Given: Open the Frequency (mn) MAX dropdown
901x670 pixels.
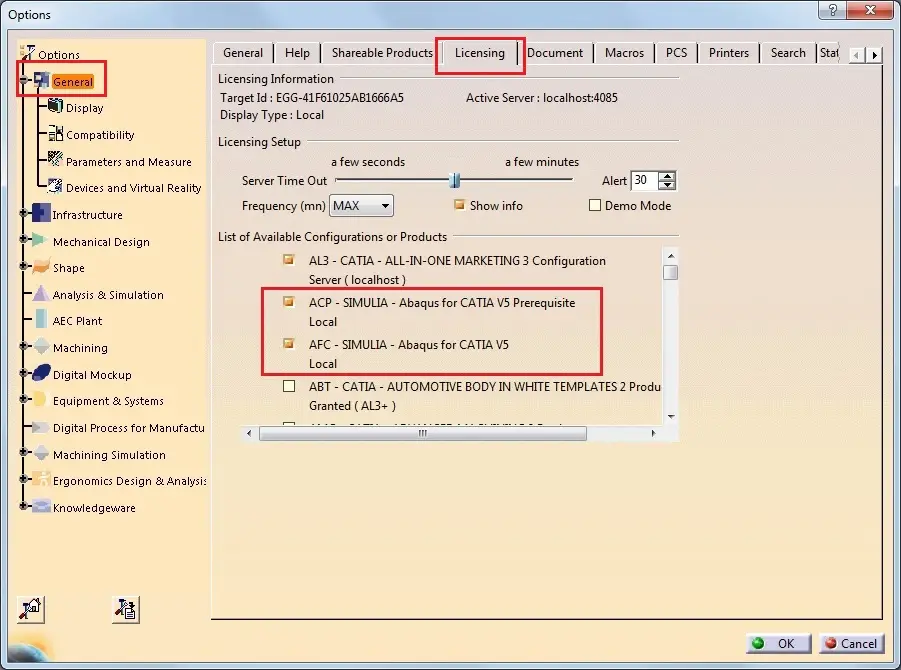Looking at the screenshot, I should pyautogui.click(x=361, y=206).
